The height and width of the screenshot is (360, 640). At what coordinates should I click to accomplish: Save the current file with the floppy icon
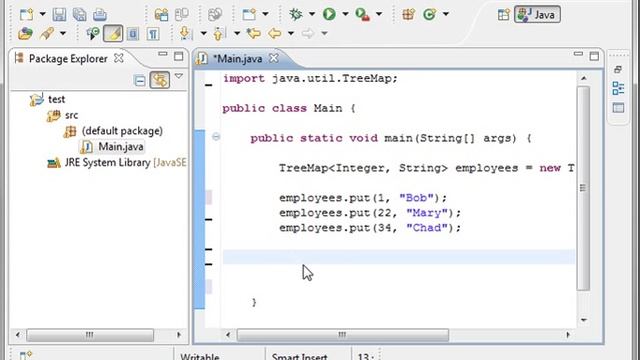pos(59,15)
